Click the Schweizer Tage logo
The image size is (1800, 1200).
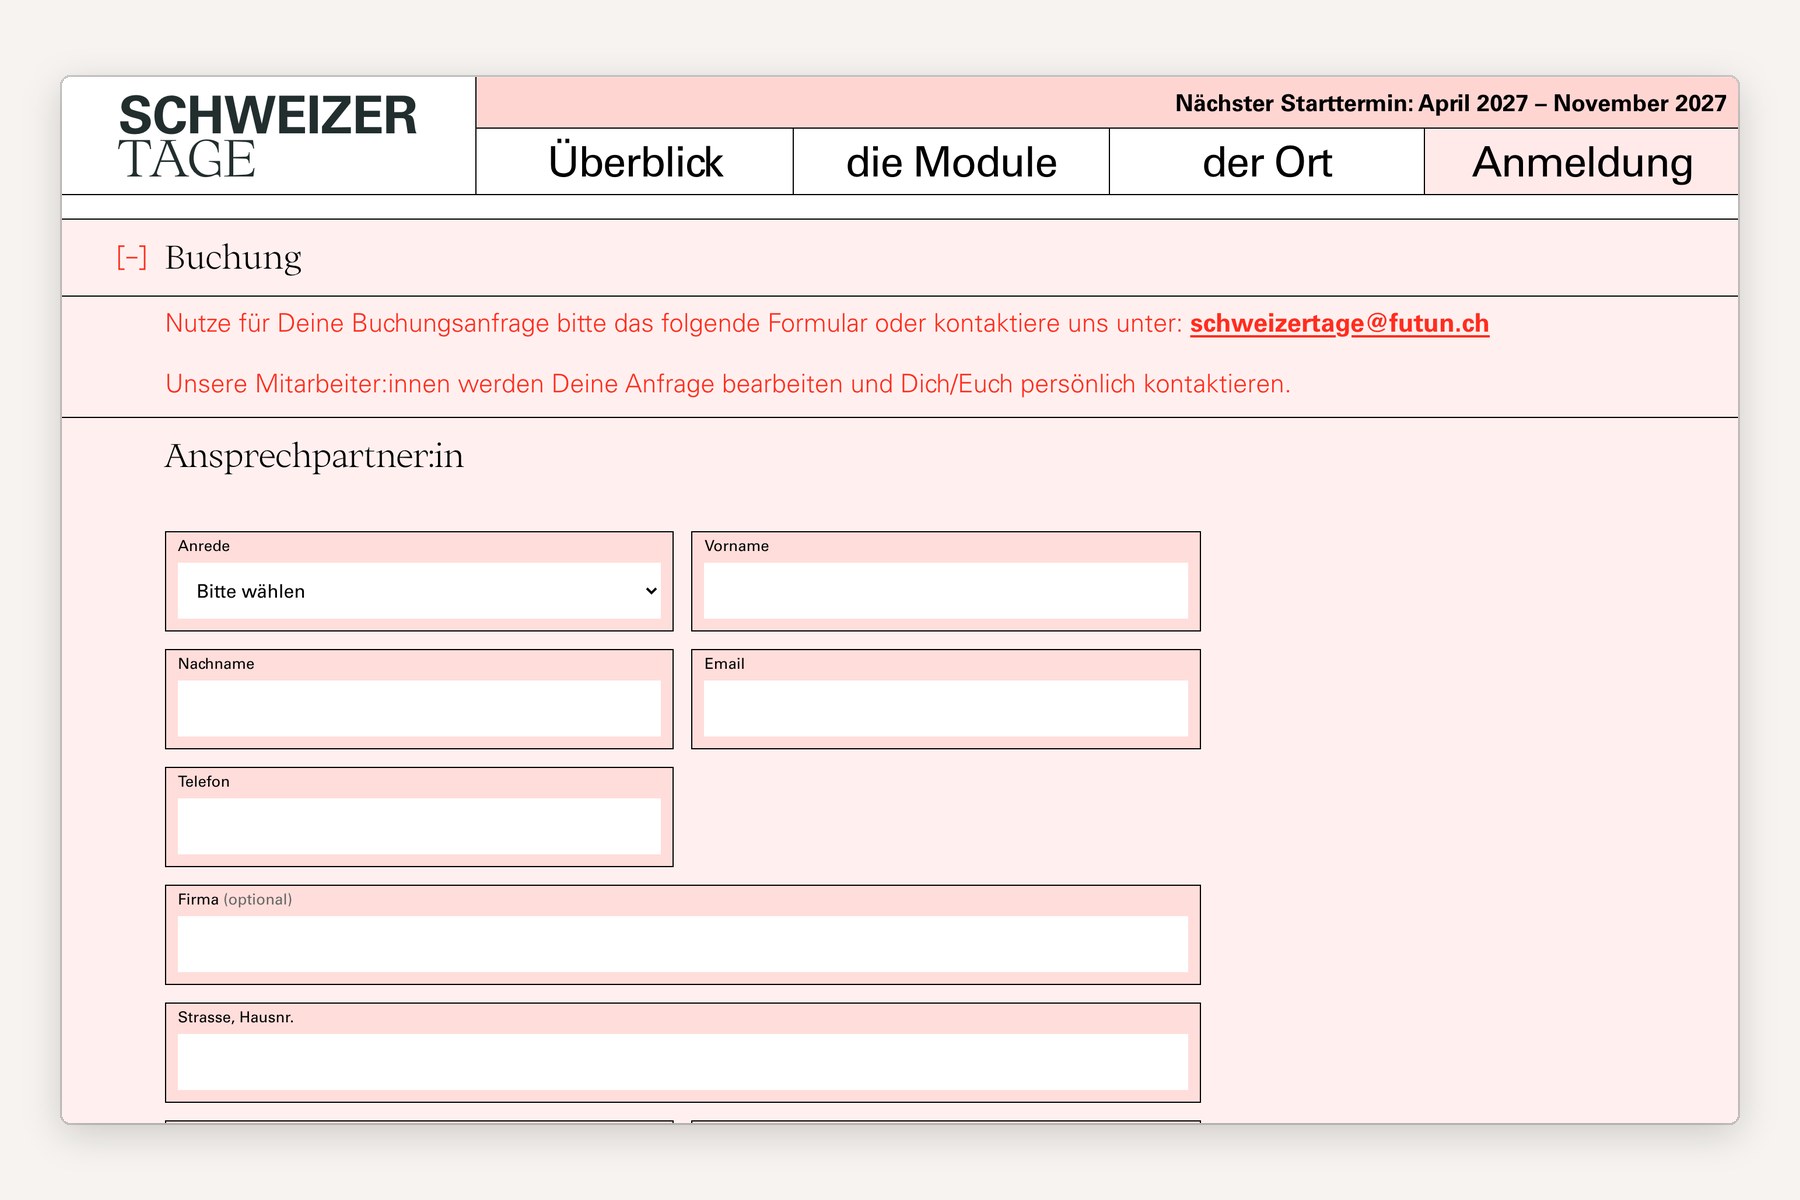[x=267, y=137]
